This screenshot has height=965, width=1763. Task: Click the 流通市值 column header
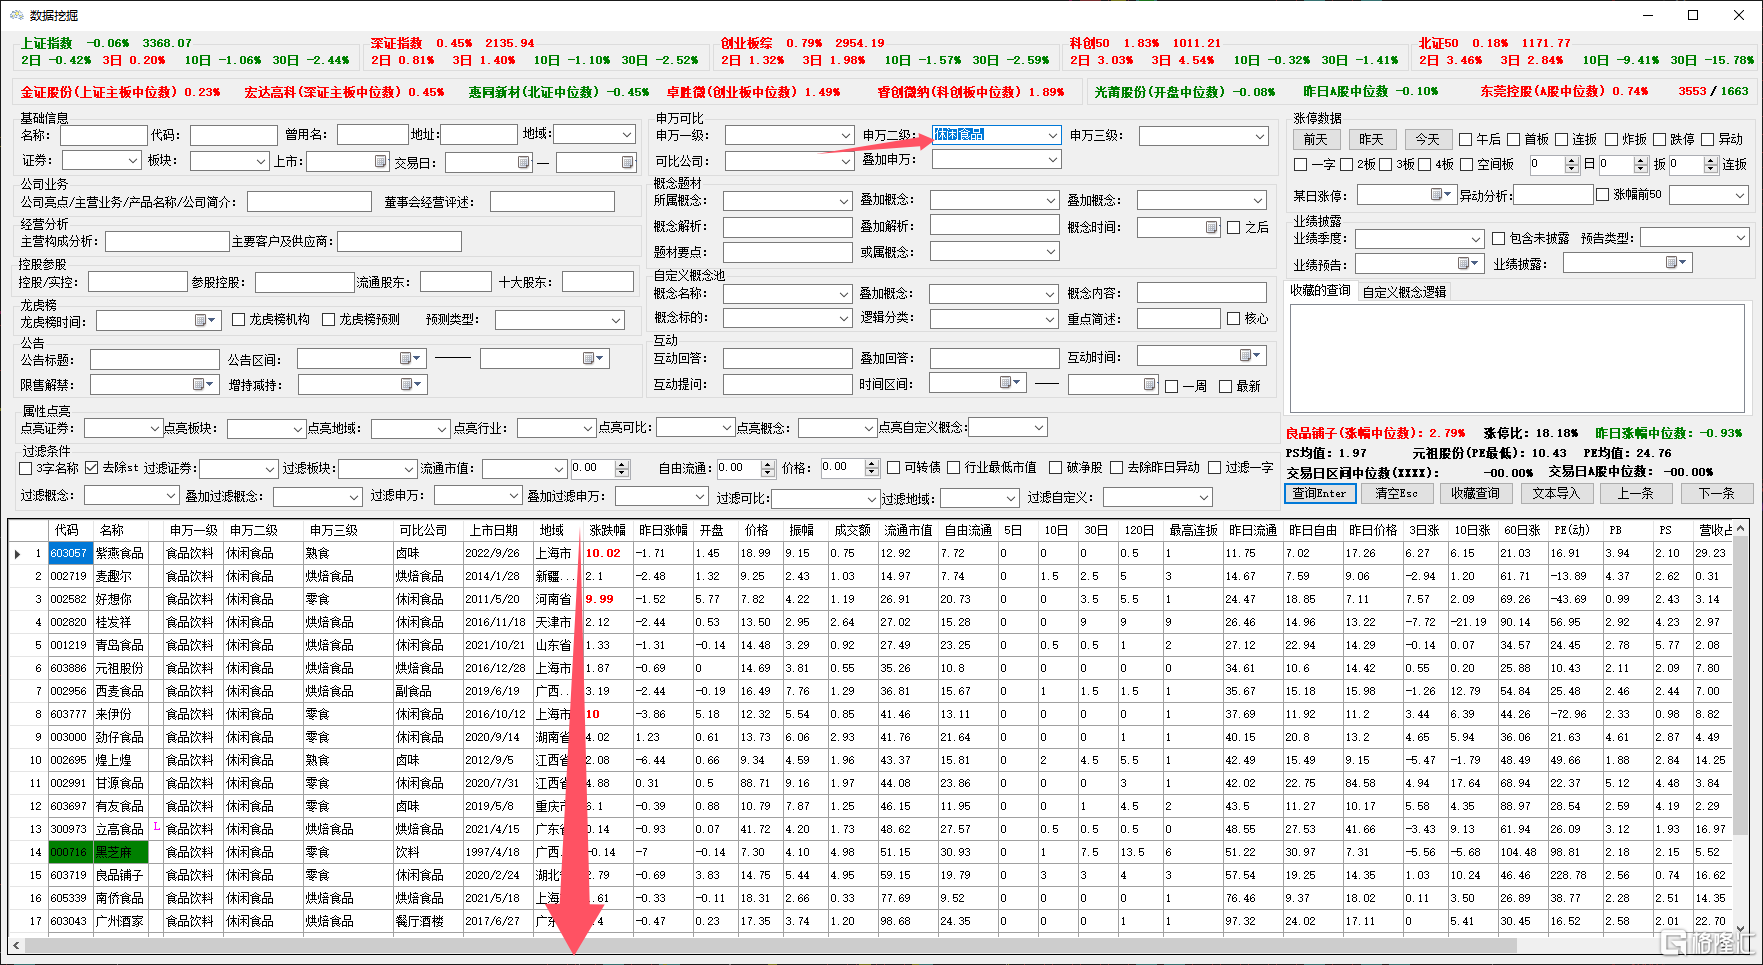click(x=909, y=530)
